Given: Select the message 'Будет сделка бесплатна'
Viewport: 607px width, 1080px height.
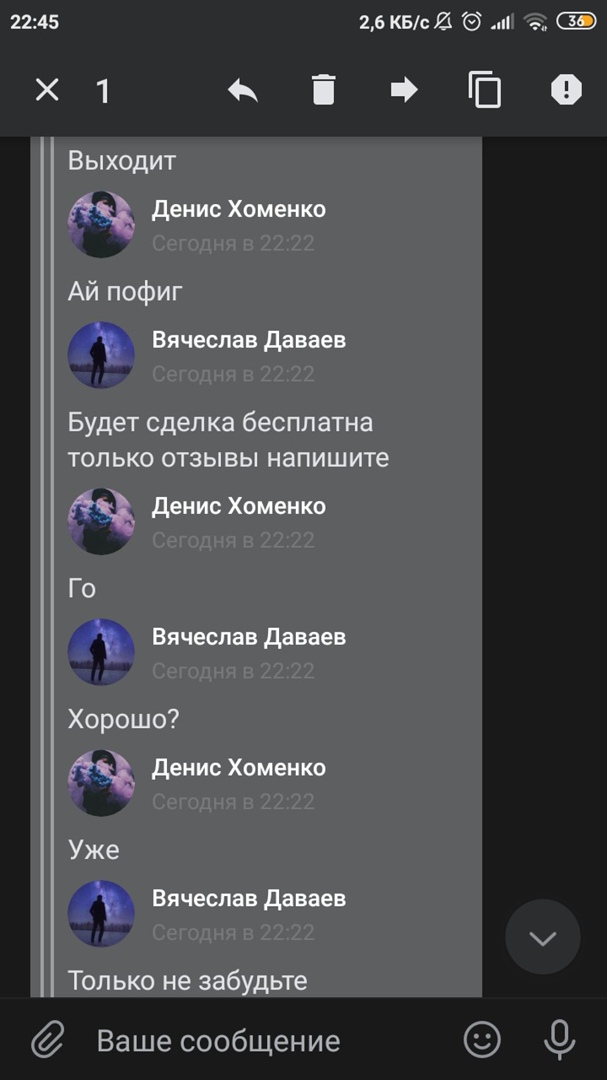Looking at the screenshot, I should click(220, 422).
